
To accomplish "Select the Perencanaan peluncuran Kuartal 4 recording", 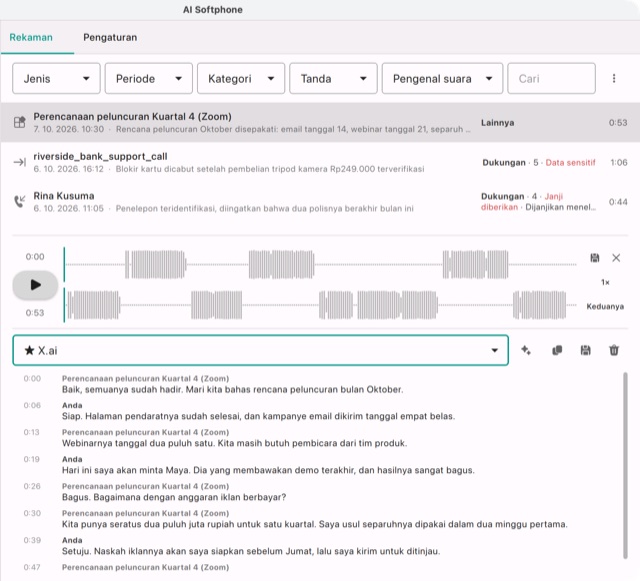I will (320, 122).
